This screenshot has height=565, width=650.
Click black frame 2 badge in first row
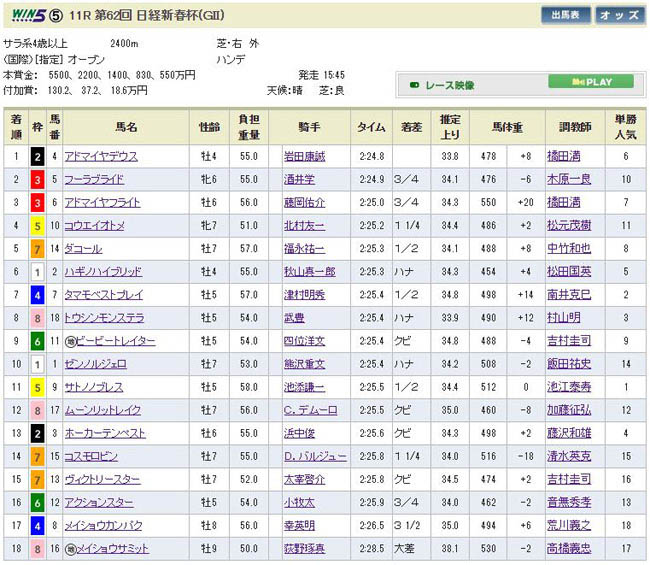(x=38, y=156)
